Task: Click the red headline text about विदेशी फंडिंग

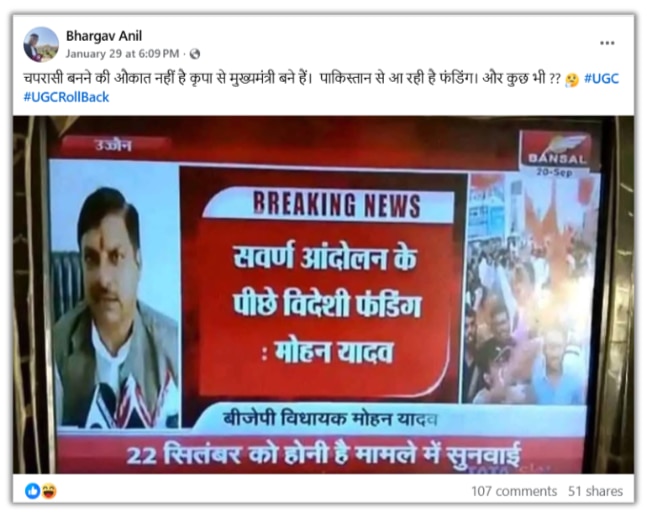Action: coord(326,305)
